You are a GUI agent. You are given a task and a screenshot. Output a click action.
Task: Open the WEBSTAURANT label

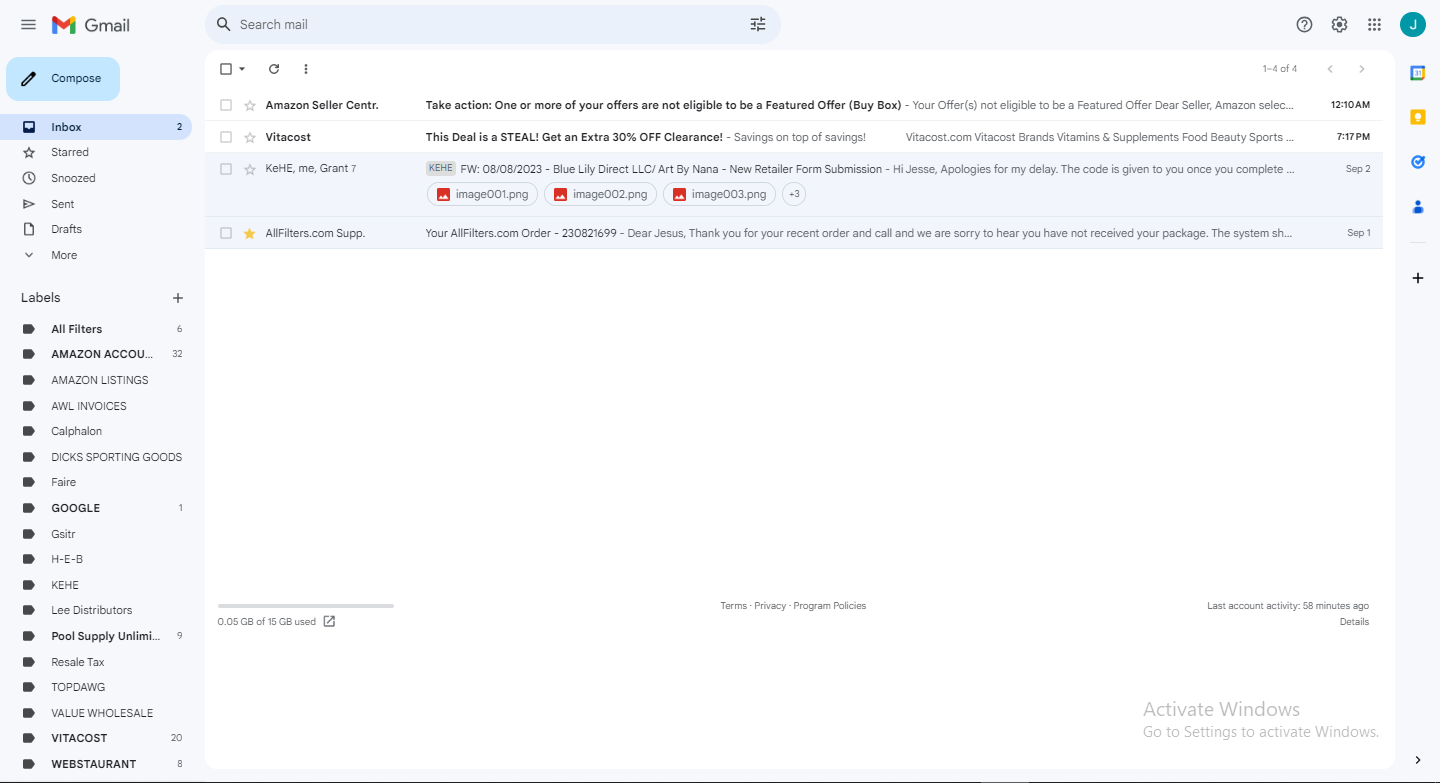point(96,764)
